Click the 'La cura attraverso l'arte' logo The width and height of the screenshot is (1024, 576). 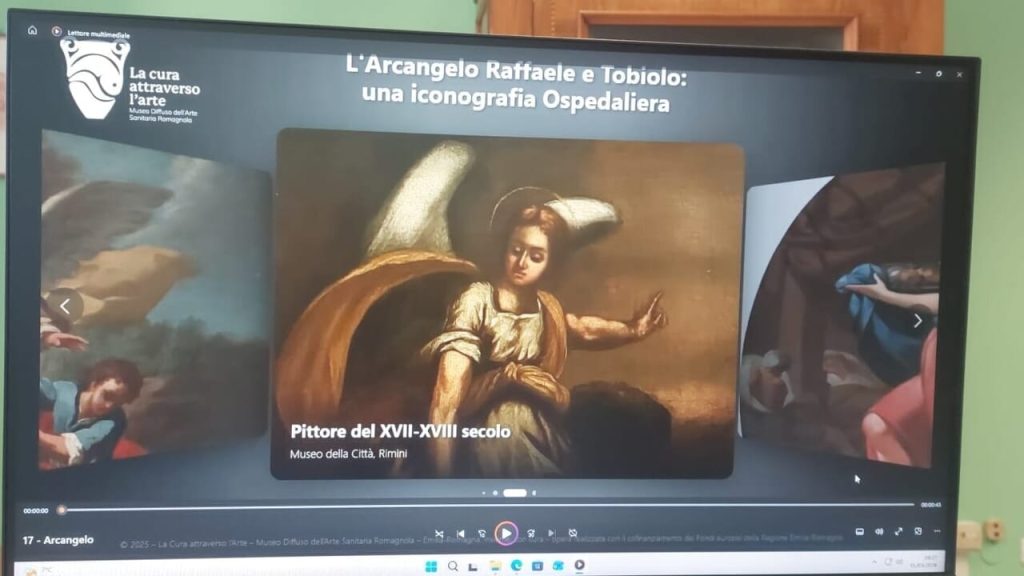(x=129, y=80)
